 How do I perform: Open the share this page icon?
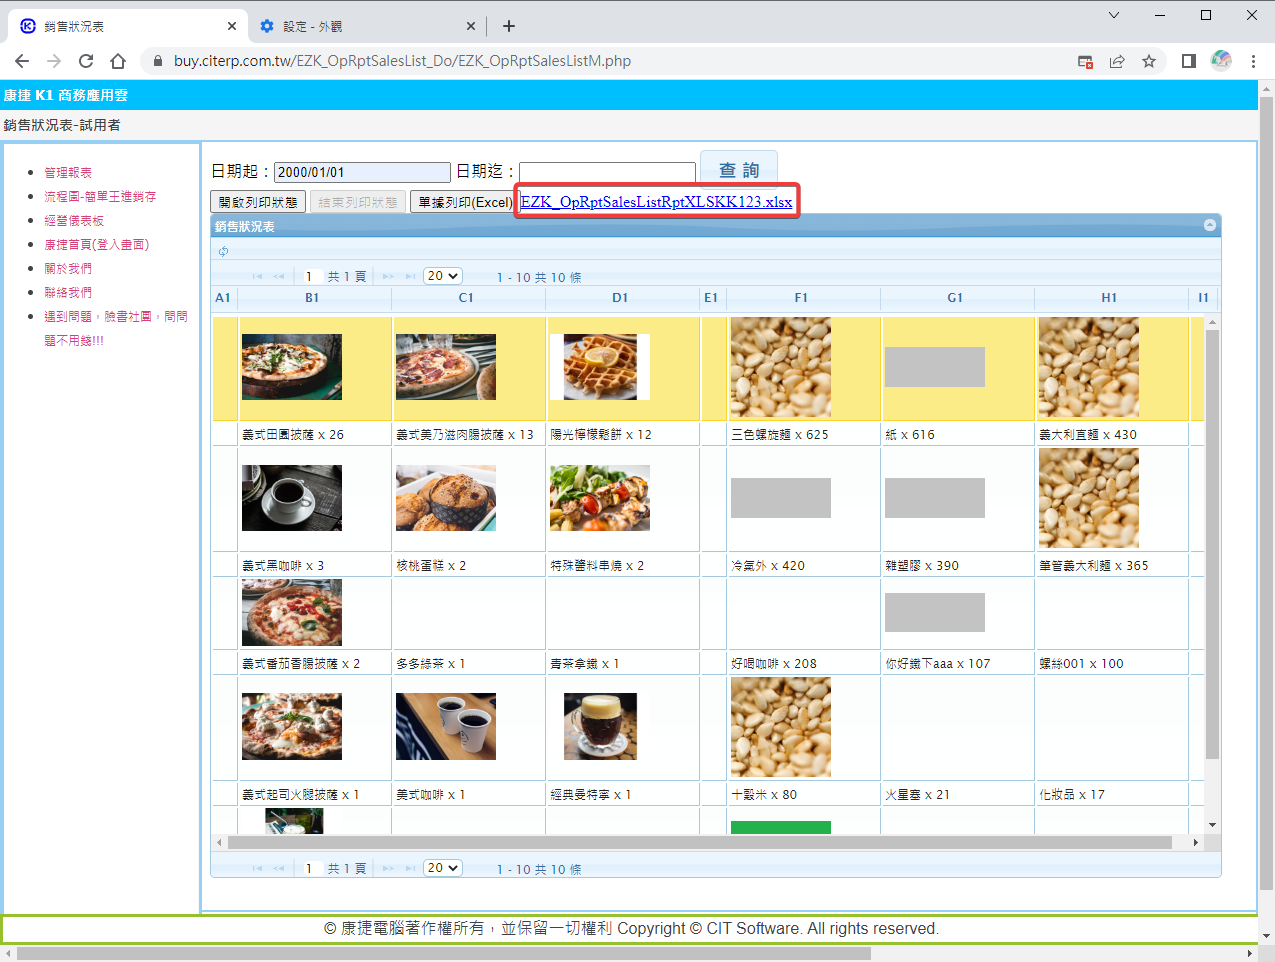tap(1117, 61)
